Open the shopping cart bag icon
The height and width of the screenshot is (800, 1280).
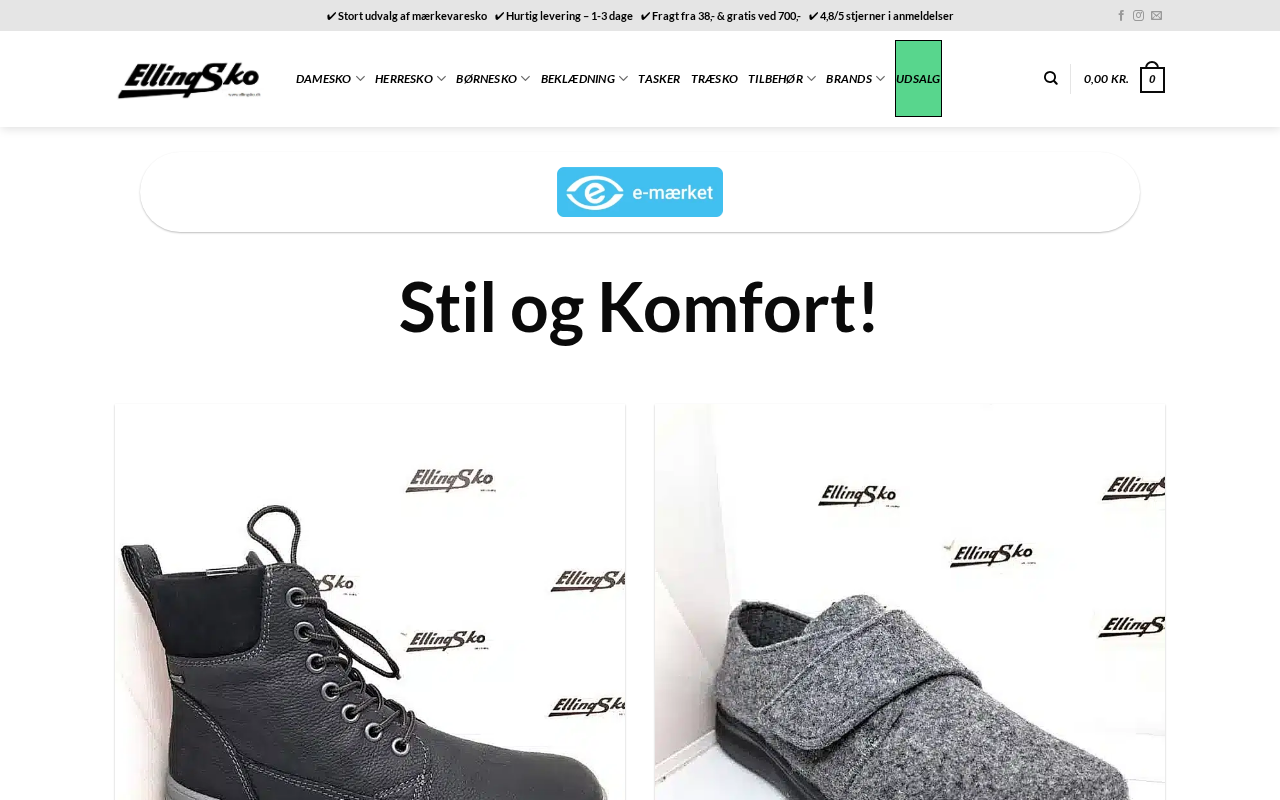[1152, 78]
